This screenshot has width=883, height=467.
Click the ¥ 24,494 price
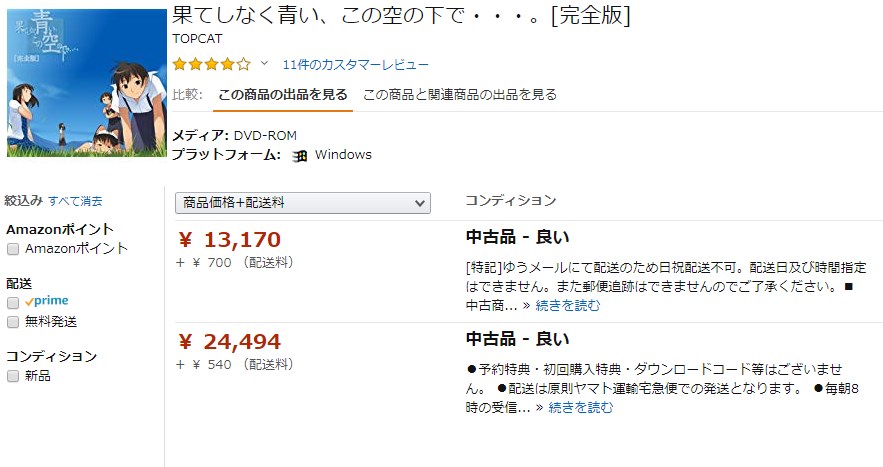pyautogui.click(x=229, y=342)
